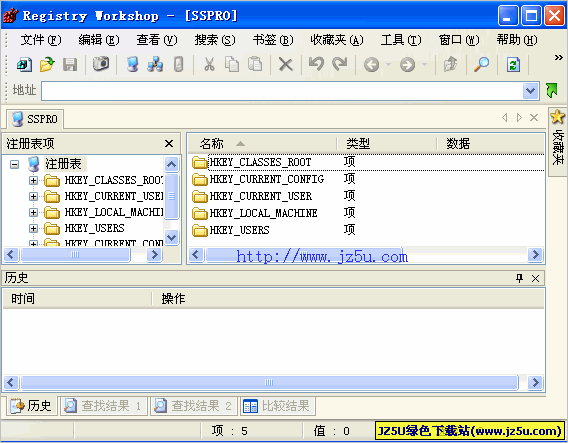Image resolution: width=568 pixels, height=443 pixels.
Task: Collapse the 注册表 root tree node
Action: [14, 164]
